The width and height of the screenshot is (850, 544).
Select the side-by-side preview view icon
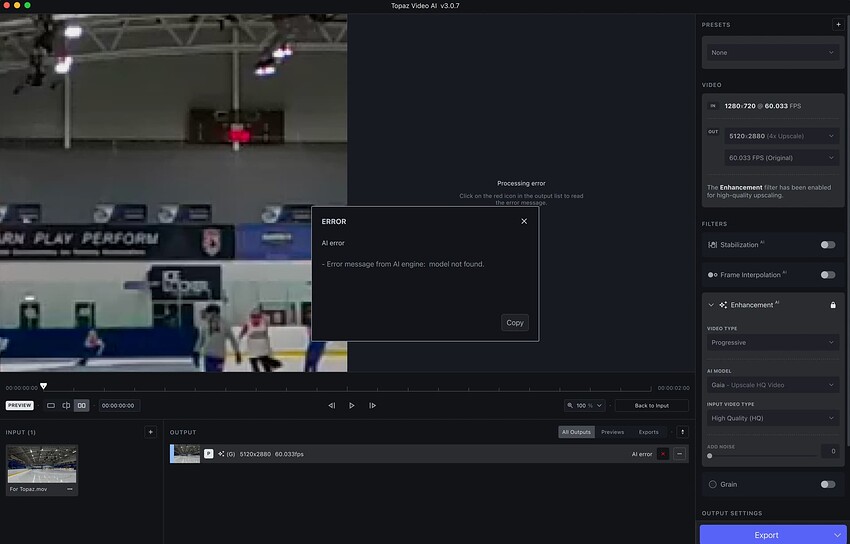(81, 405)
